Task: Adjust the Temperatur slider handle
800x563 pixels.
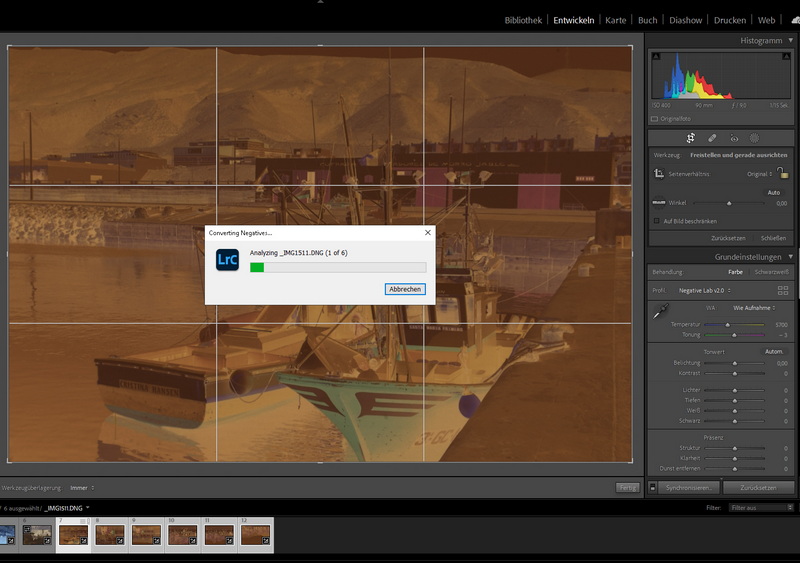Action: (727, 325)
